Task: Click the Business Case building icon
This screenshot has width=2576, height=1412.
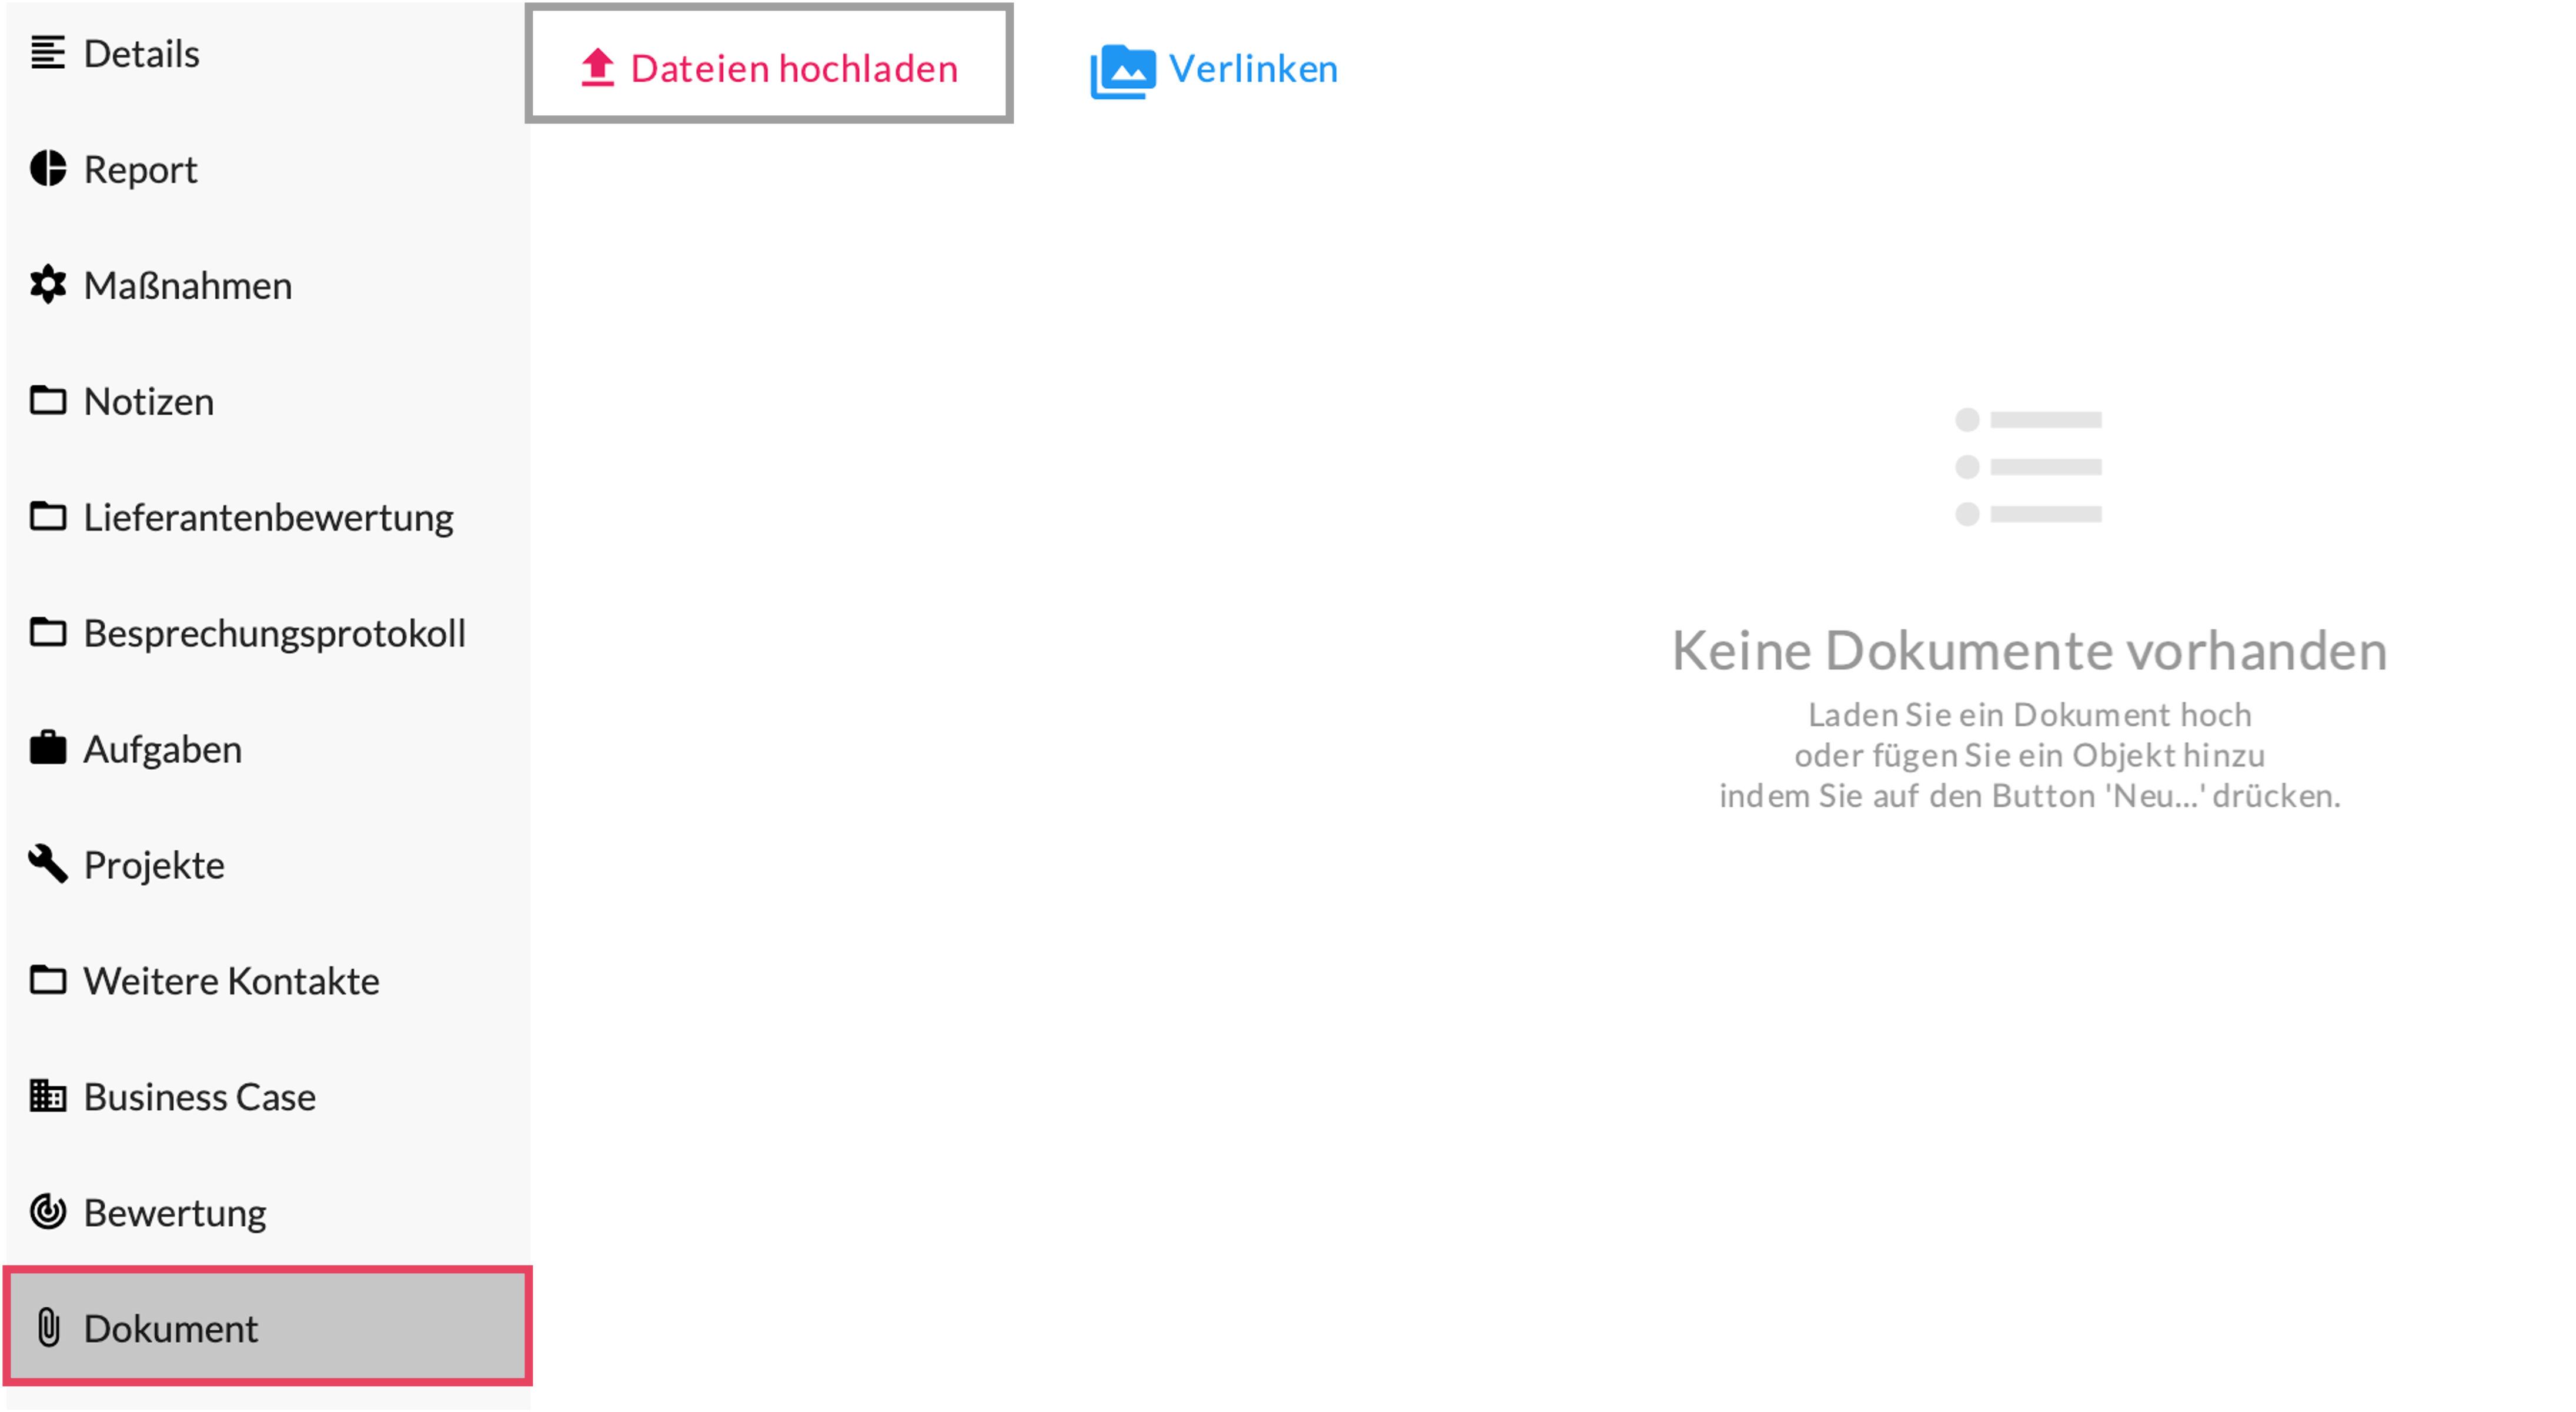Action: 48,1096
